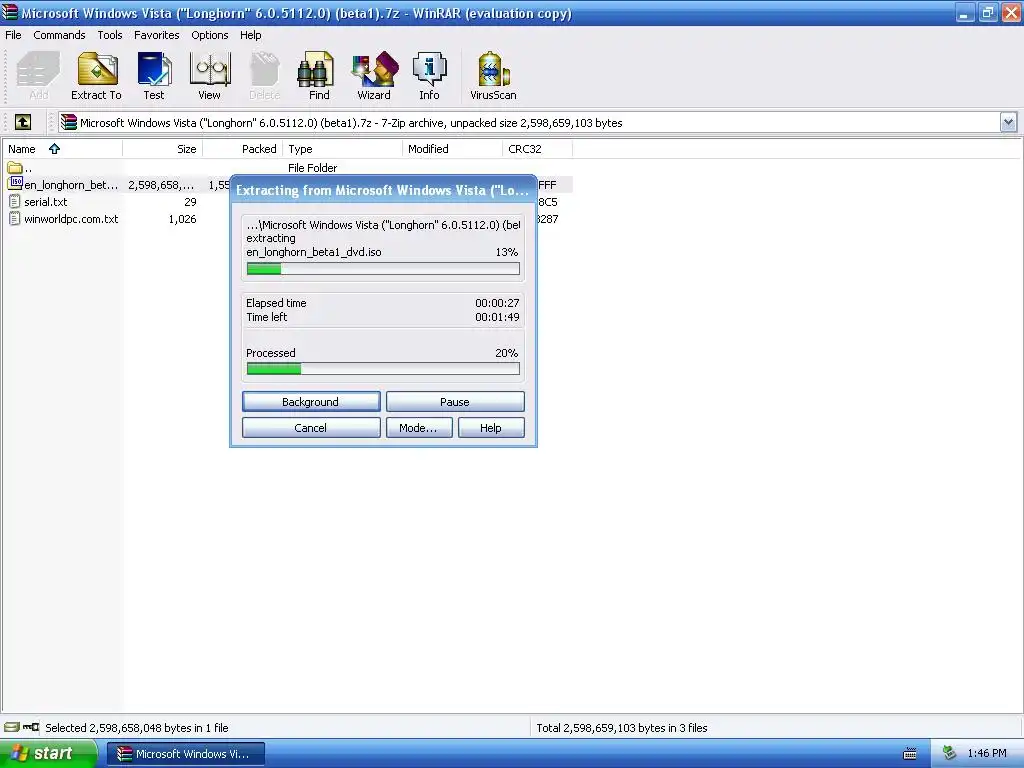Open the Tools menu
The height and width of the screenshot is (768, 1024).
coord(110,35)
